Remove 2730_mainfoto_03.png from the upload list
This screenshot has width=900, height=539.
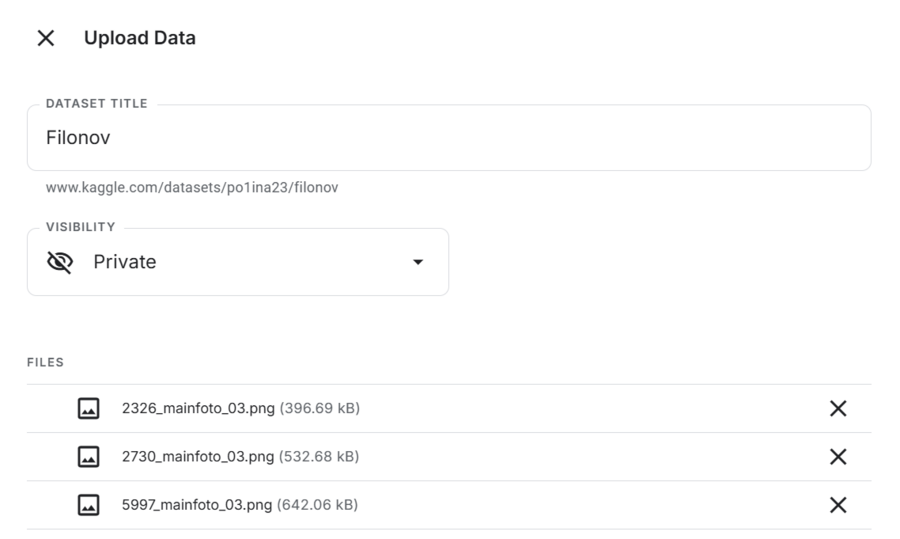(x=838, y=457)
